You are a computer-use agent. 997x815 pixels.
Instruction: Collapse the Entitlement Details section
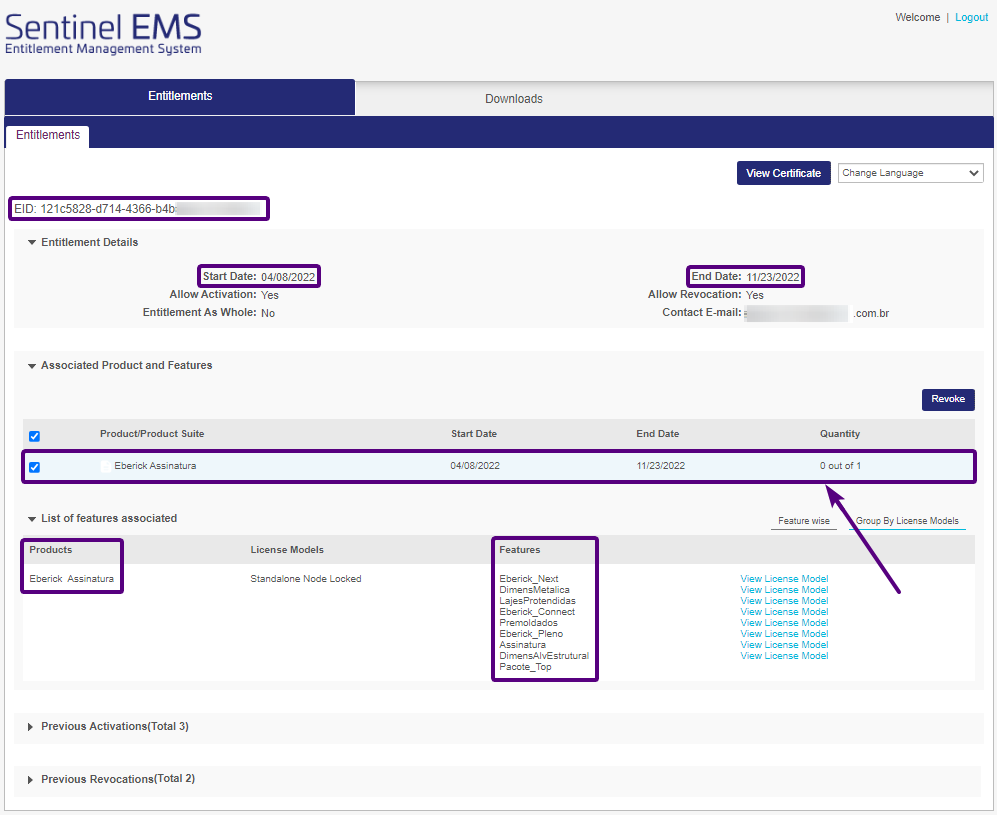32,242
